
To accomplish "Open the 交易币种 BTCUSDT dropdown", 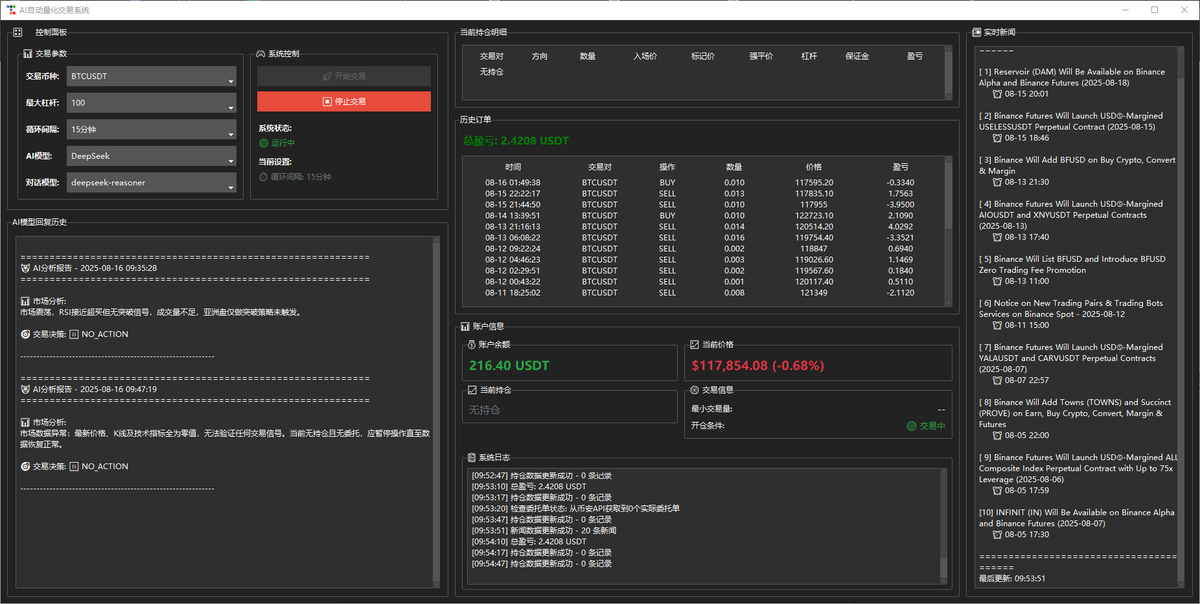I will pos(151,77).
